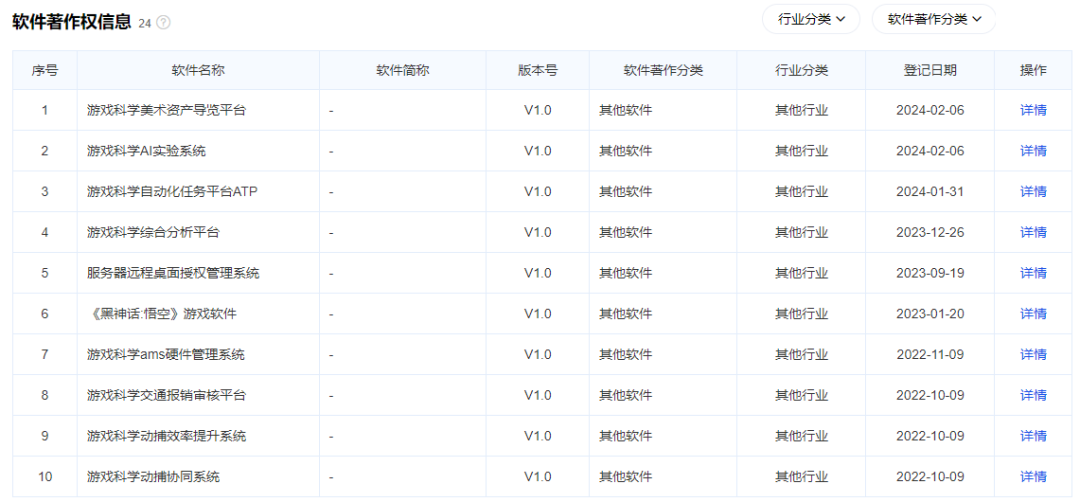Open 详情 for 游戏科学AI实验系统
This screenshot has height=502, width=1080.
point(1033,151)
